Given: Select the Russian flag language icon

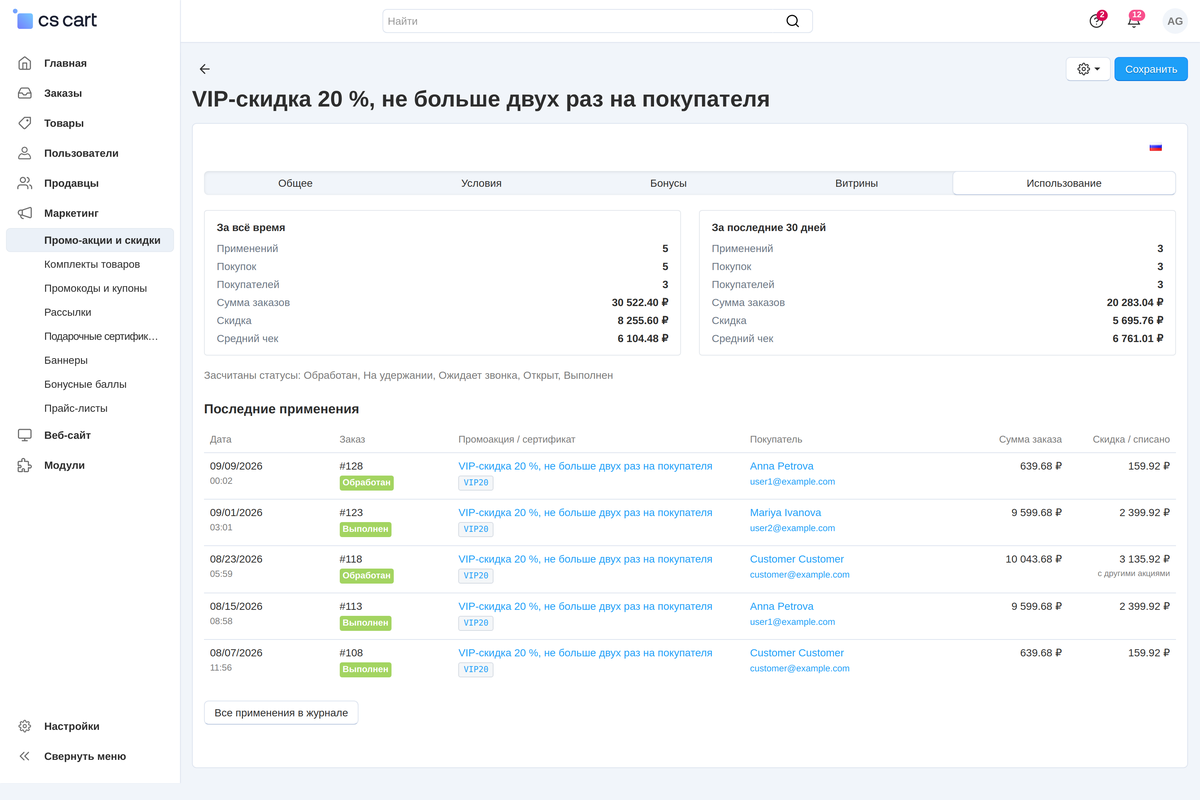Looking at the screenshot, I should click(1156, 147).
